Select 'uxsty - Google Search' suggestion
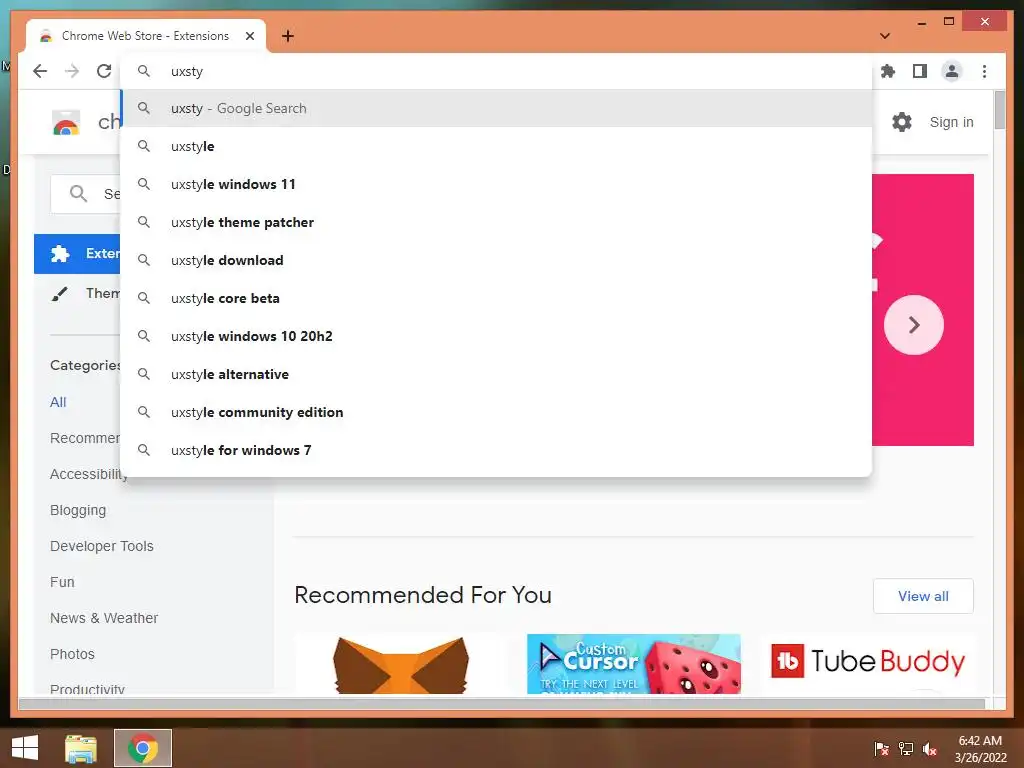The height and width of the screenshot is (768, 1024). click(496, 108)
